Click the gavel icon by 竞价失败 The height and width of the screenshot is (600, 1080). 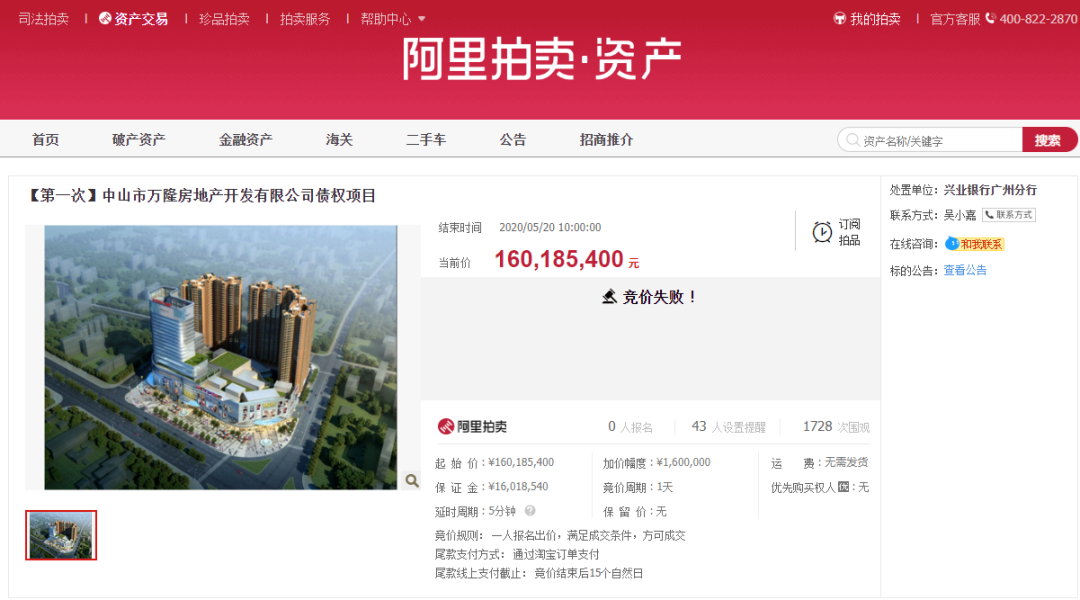point(609,297)
